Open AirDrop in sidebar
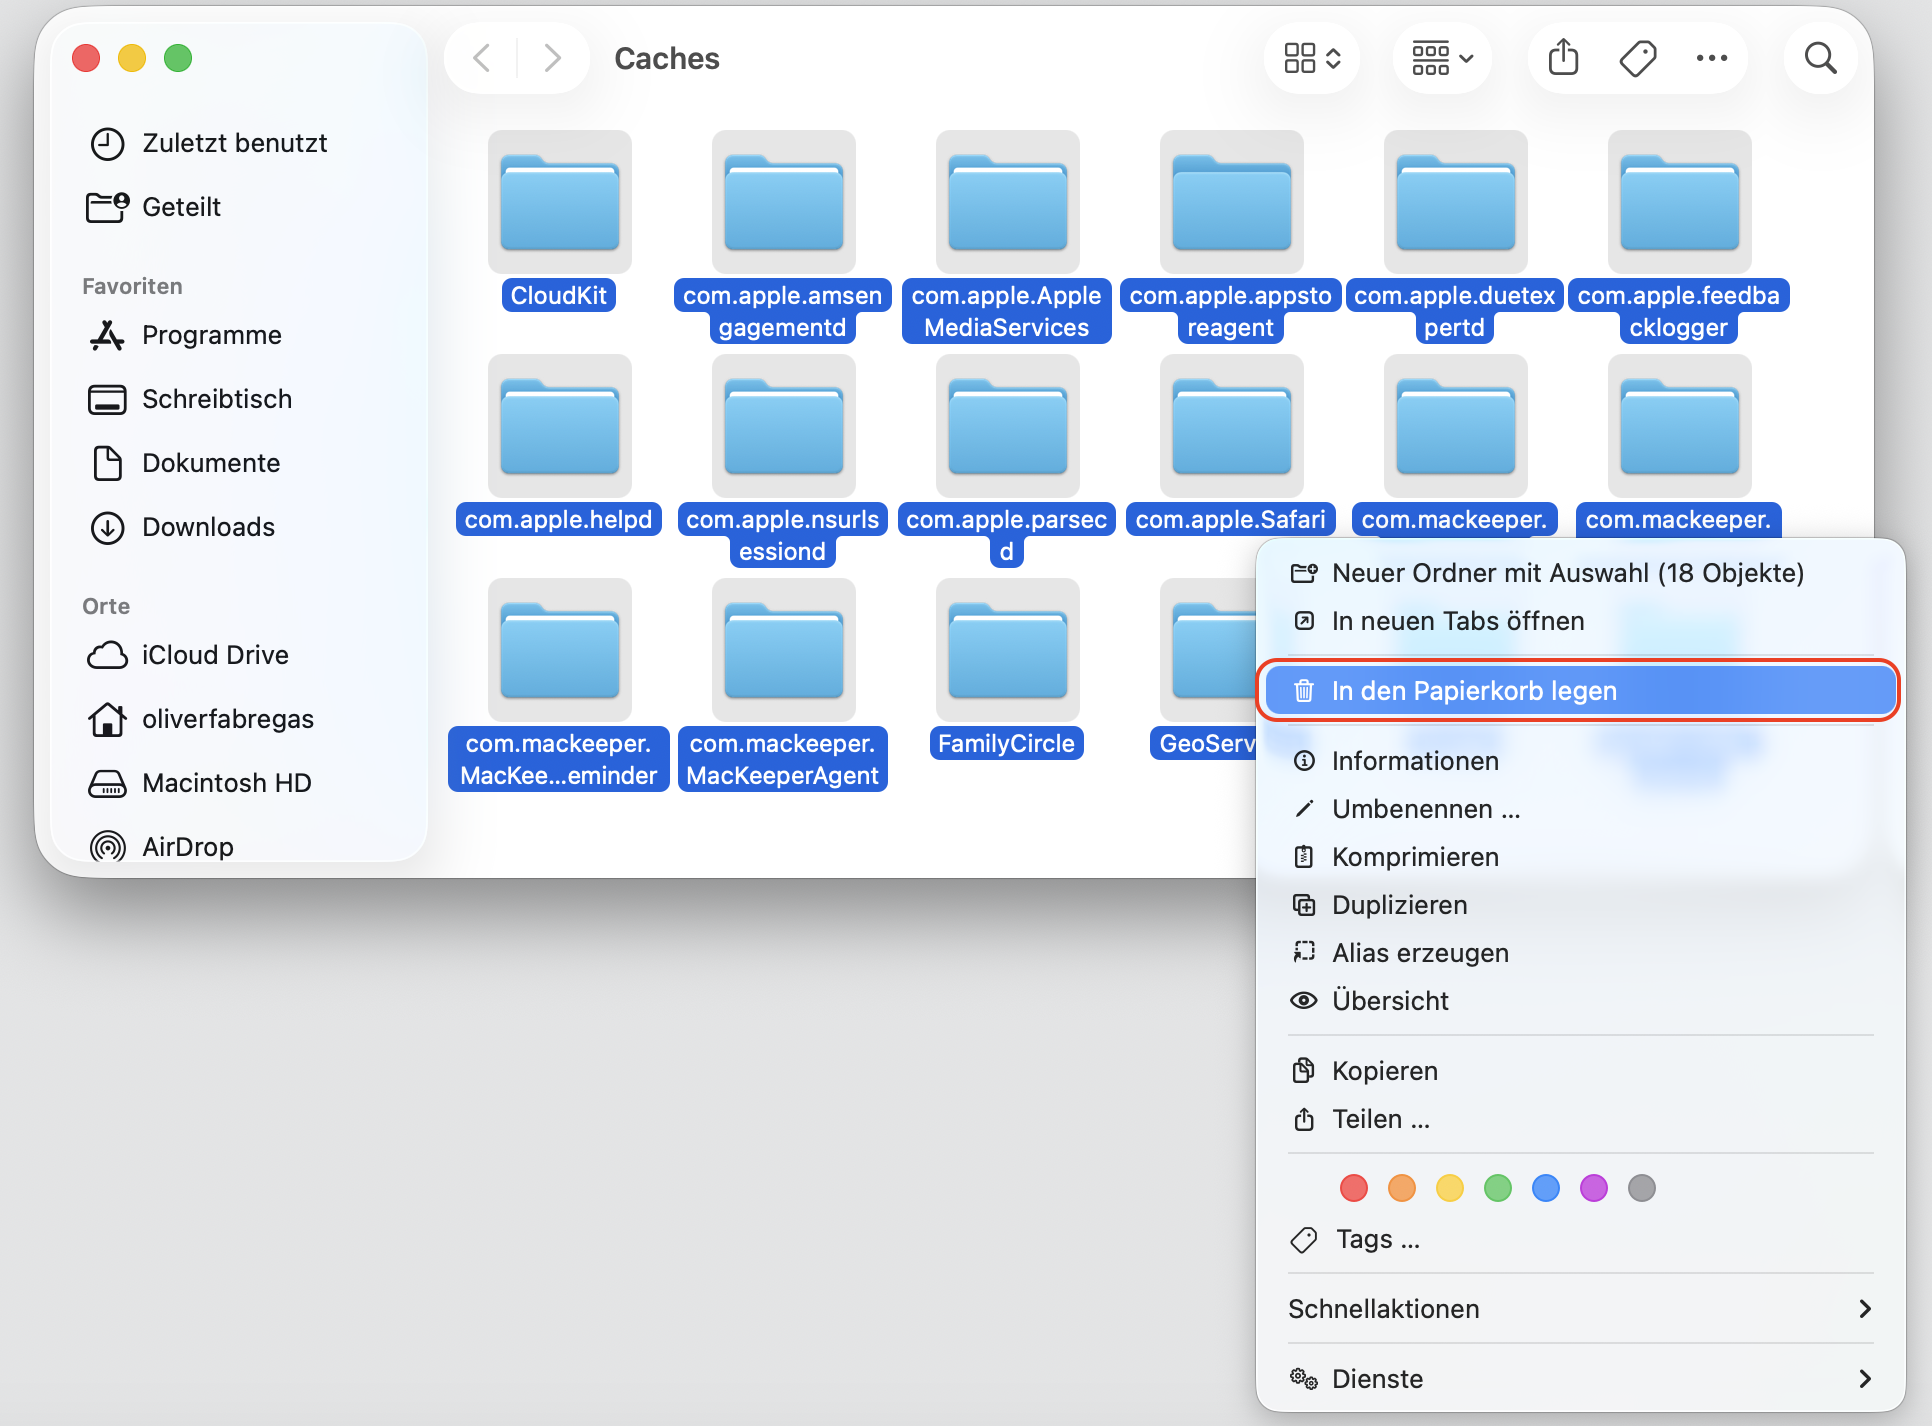The image size is (1932, 1426). click(238, 846)
